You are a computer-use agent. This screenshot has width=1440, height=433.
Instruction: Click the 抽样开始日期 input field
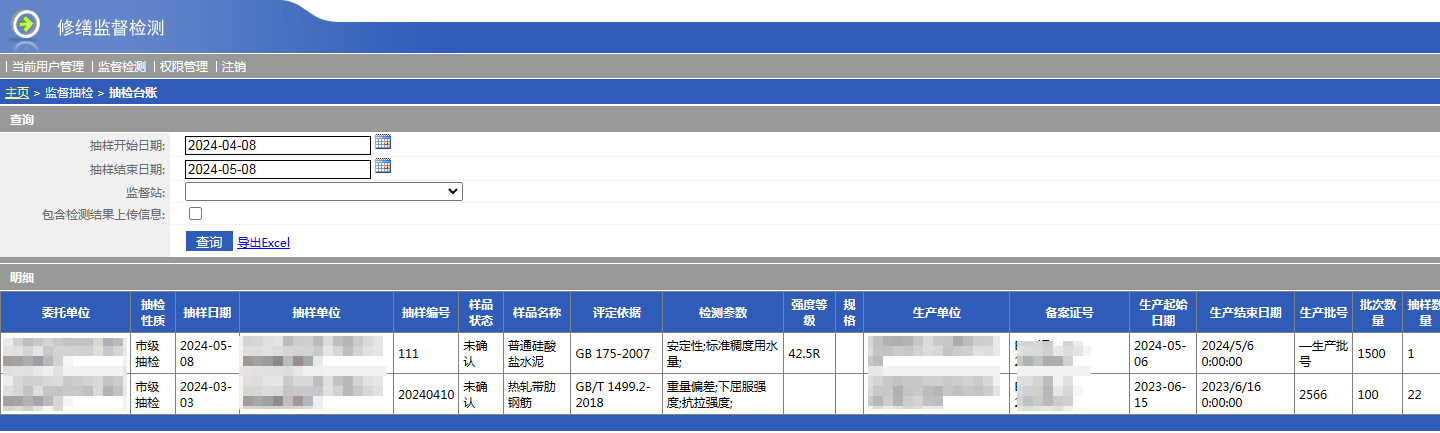click(278, 146)
